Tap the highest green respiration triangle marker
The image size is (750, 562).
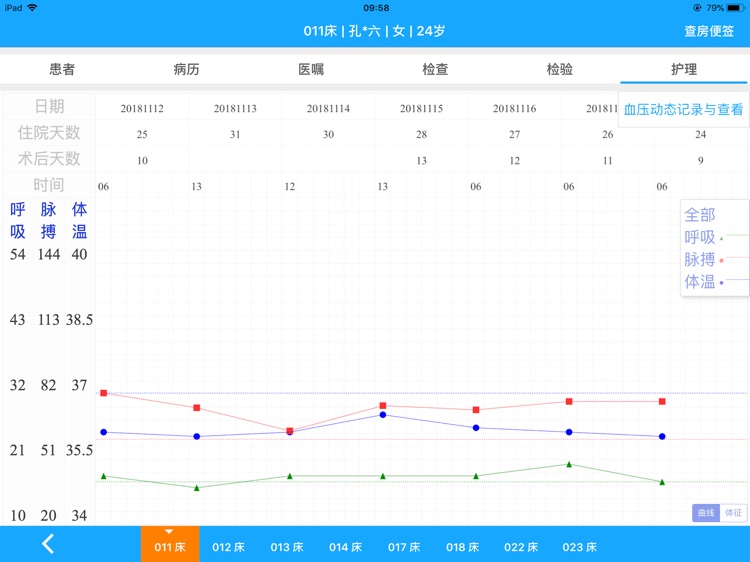(569, 464)
